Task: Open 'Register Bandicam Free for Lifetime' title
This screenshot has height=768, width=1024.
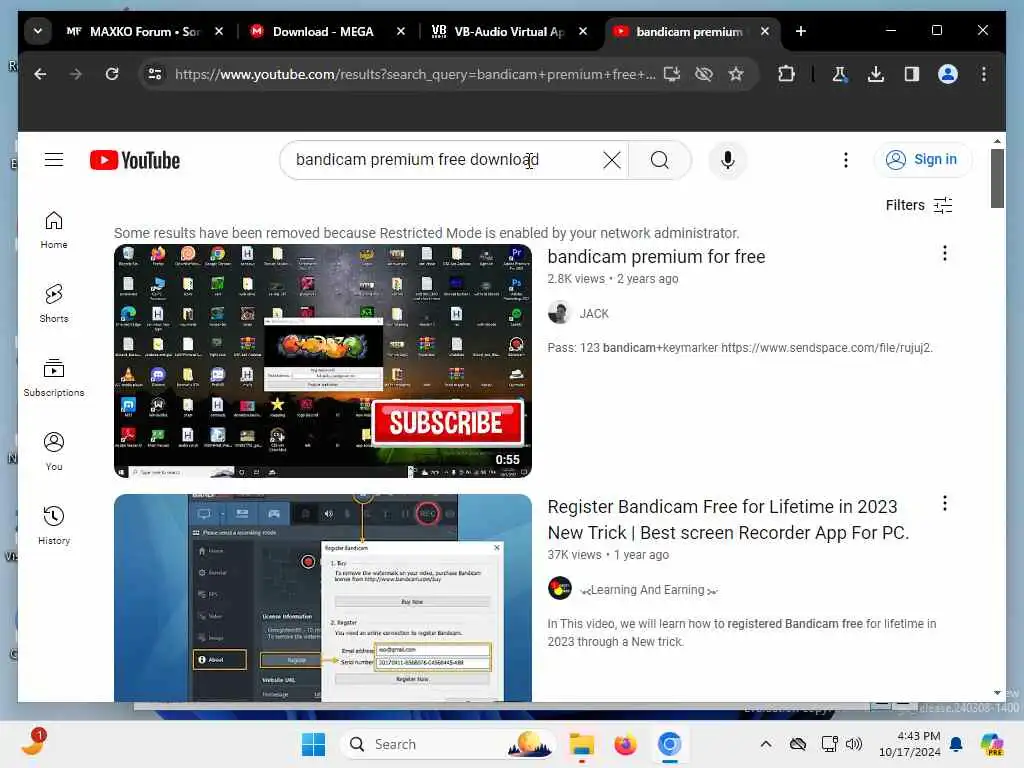Action: pos(728,520)
